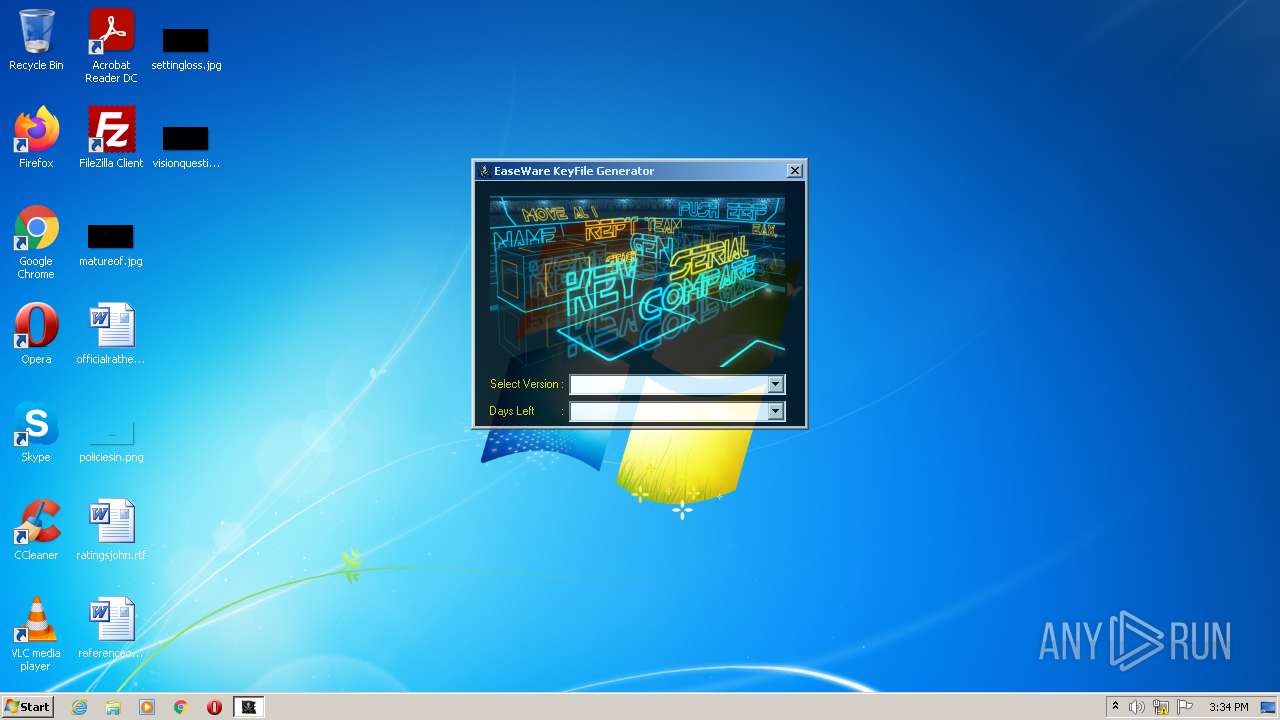Viewport: 1280px width, 720px height.
Task: Open the Days Left dropdown arrow
Action: coord(776,411)
